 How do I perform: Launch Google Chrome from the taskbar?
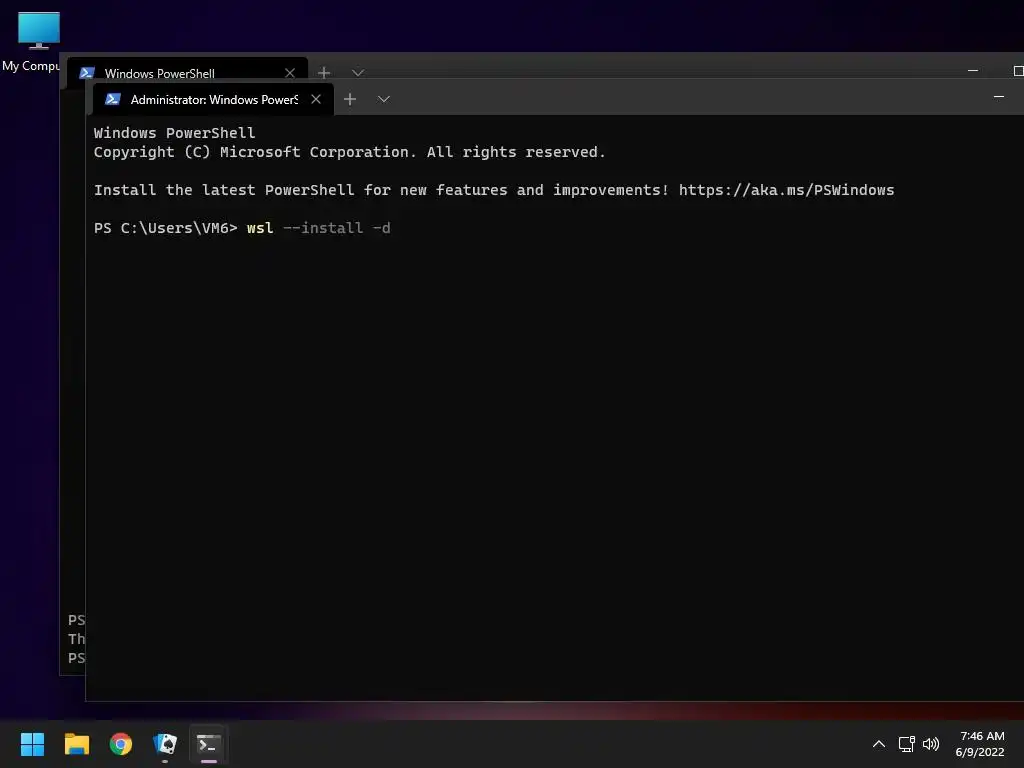(121, 744)
